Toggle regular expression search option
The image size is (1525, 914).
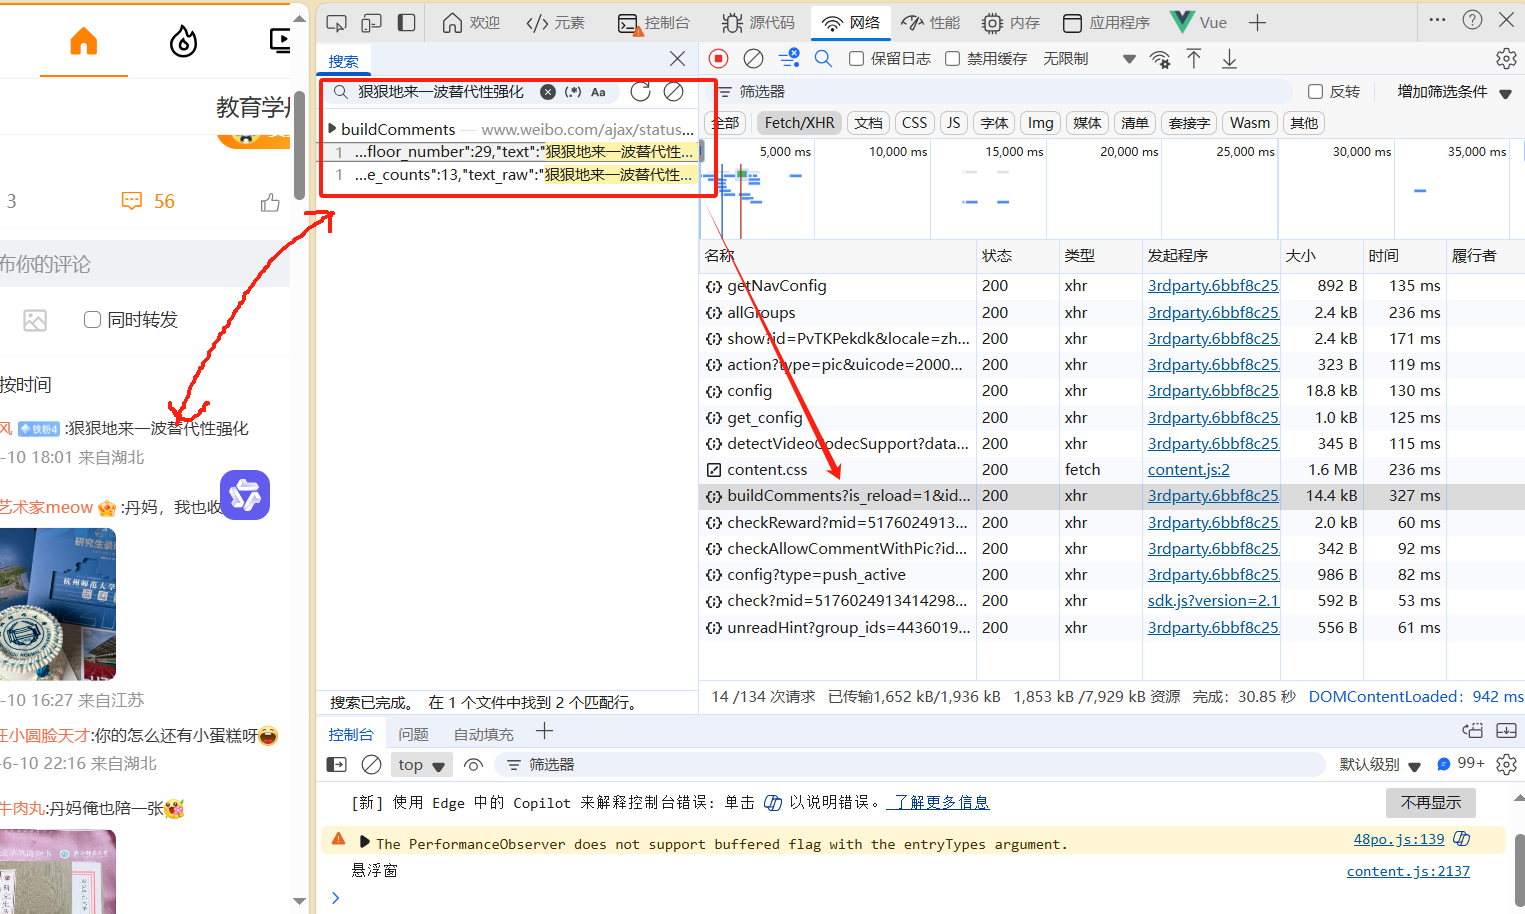point(573,92)
